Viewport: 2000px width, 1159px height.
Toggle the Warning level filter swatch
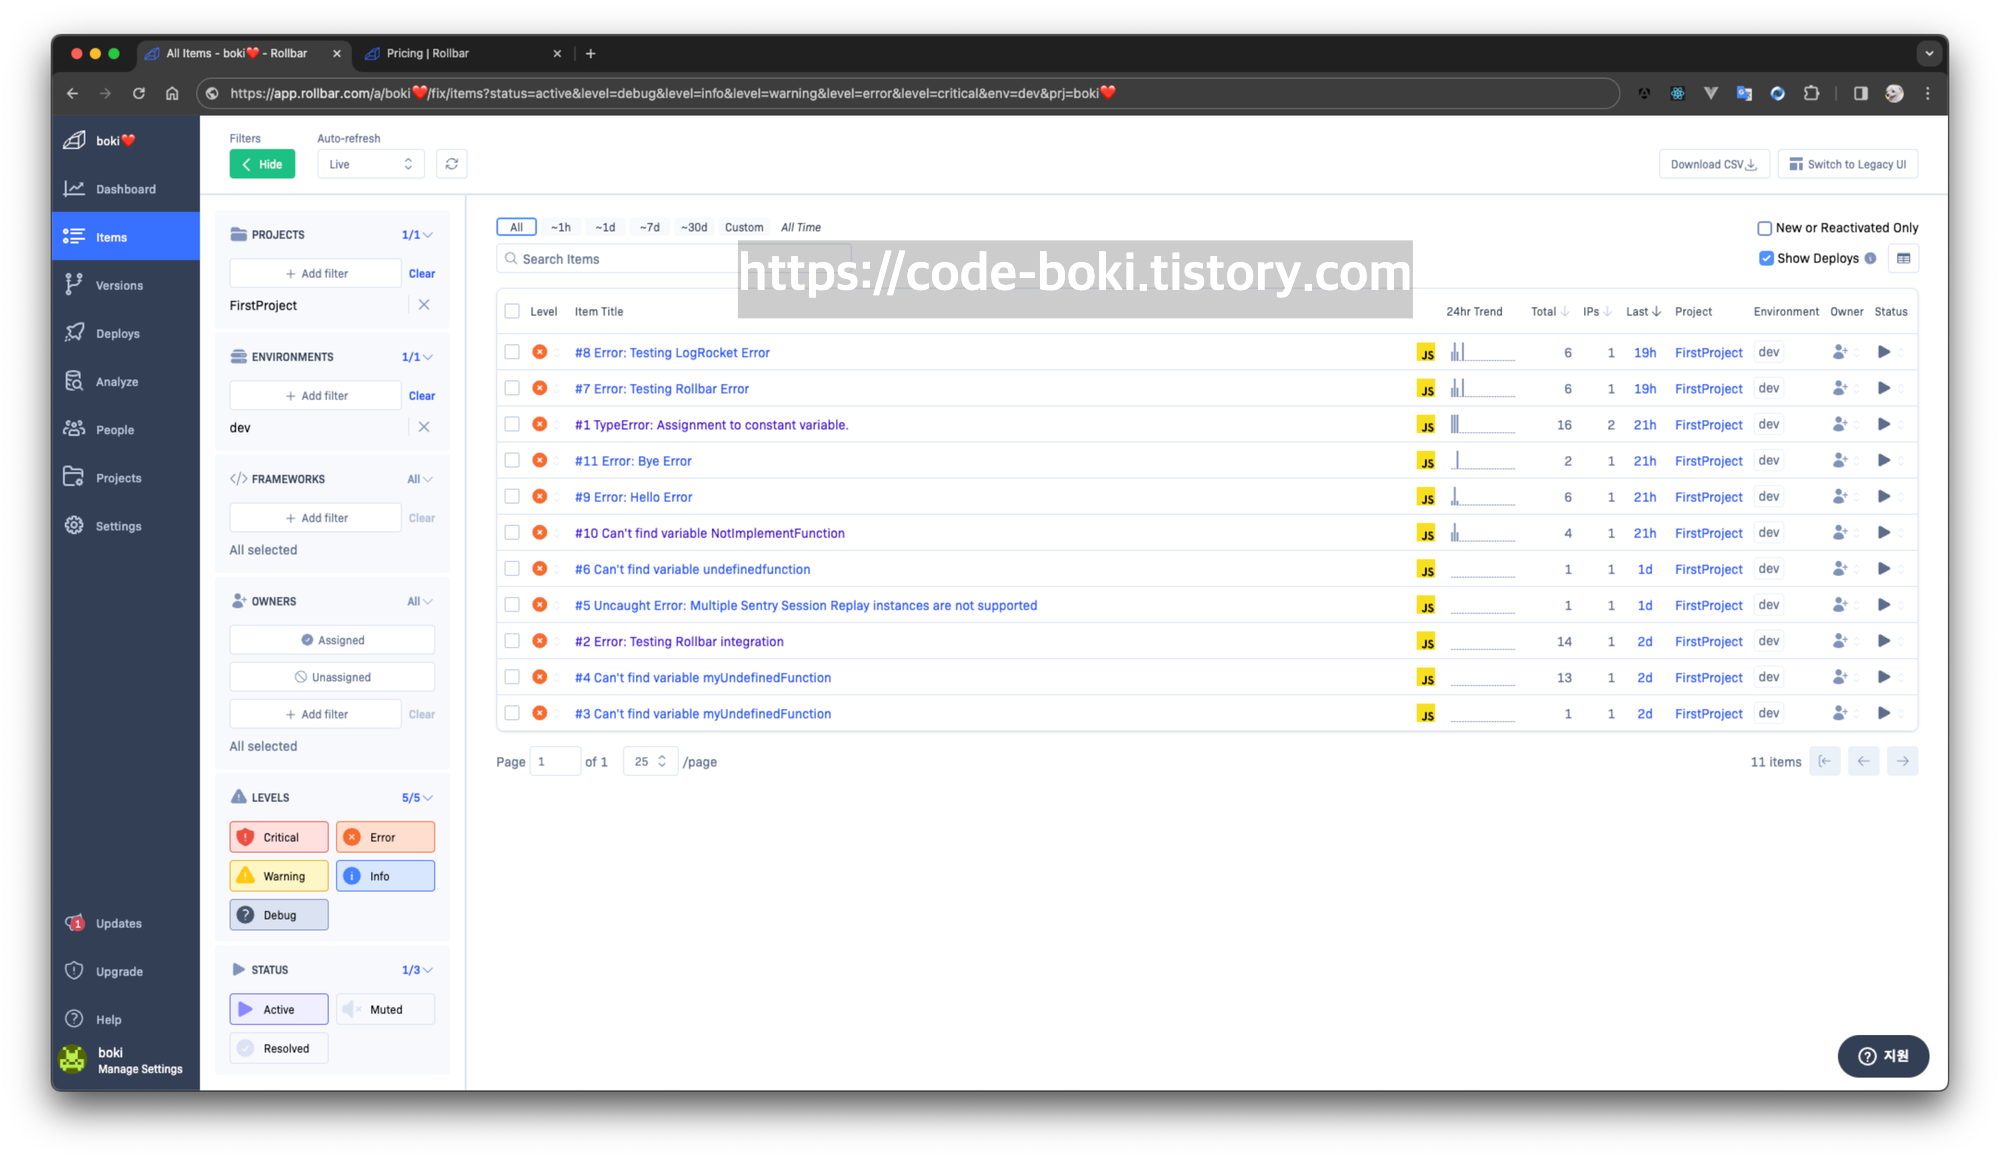[x=279, y=876]
